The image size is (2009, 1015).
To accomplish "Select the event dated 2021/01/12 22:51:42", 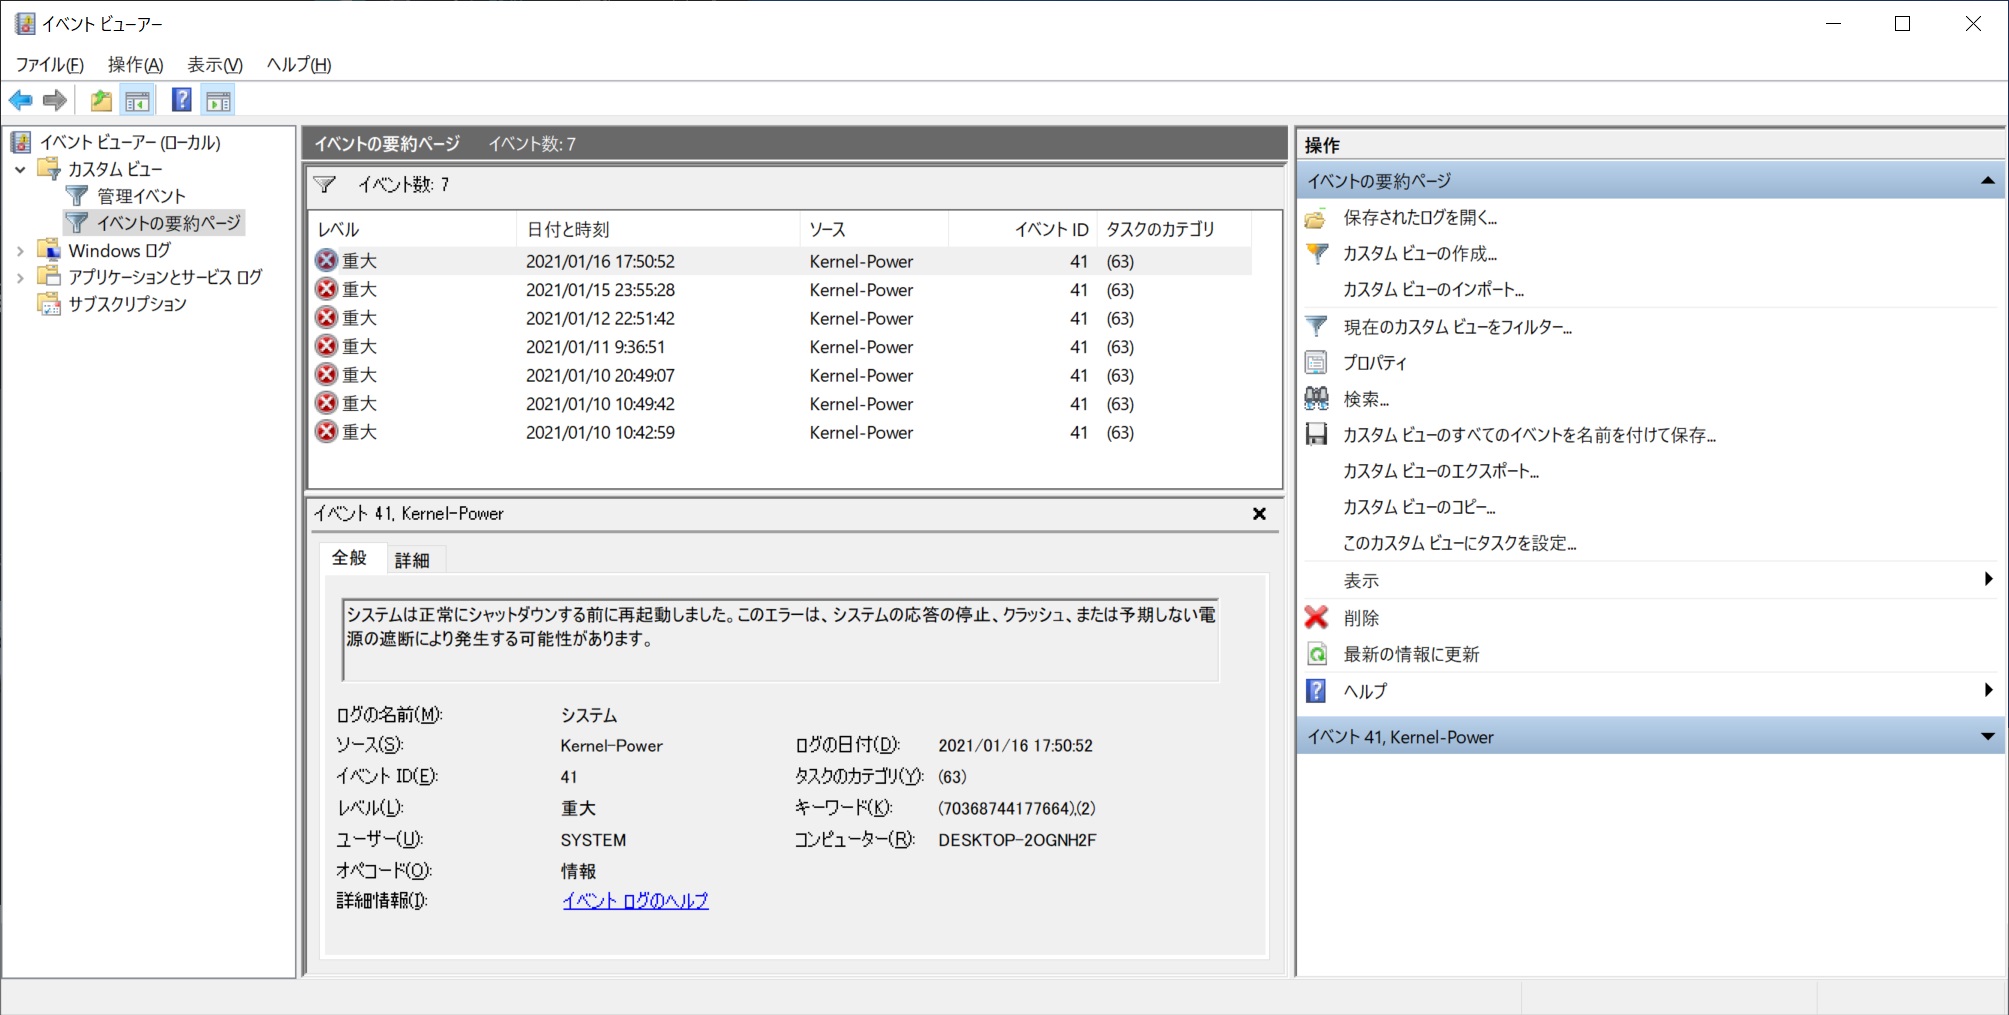I will (600, 319).
